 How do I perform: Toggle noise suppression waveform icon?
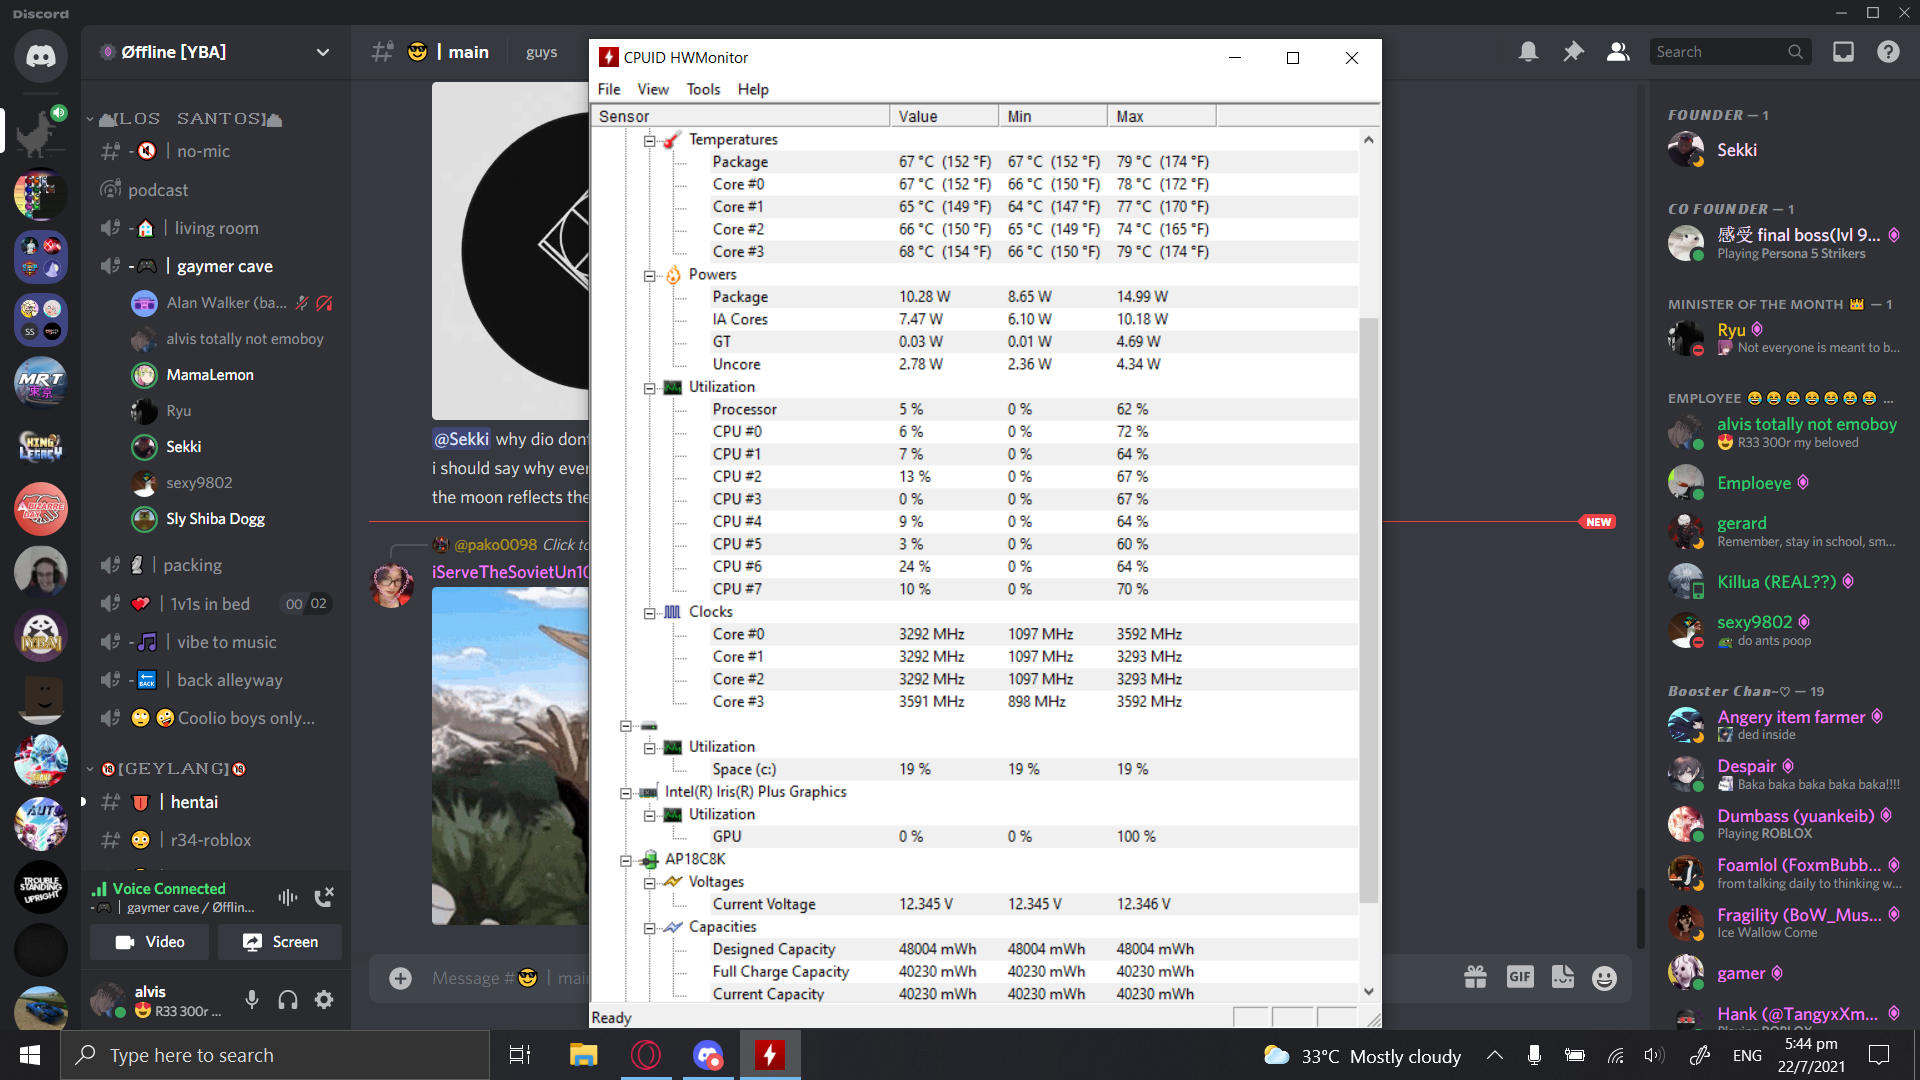tap(288, 897)
